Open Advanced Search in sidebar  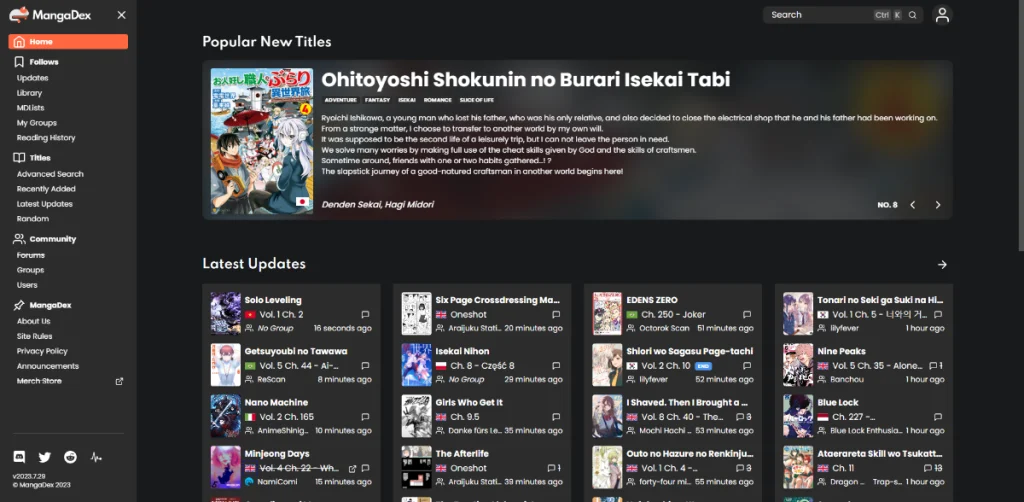(50, 174)
